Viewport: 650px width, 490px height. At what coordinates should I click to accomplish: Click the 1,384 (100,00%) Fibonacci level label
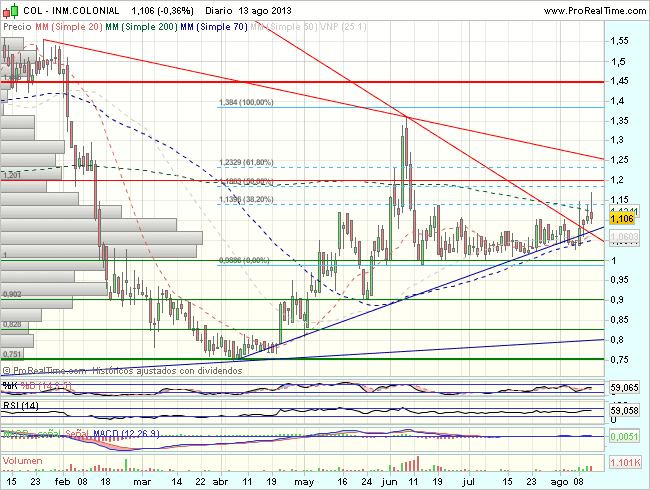[x=246, y=102]
